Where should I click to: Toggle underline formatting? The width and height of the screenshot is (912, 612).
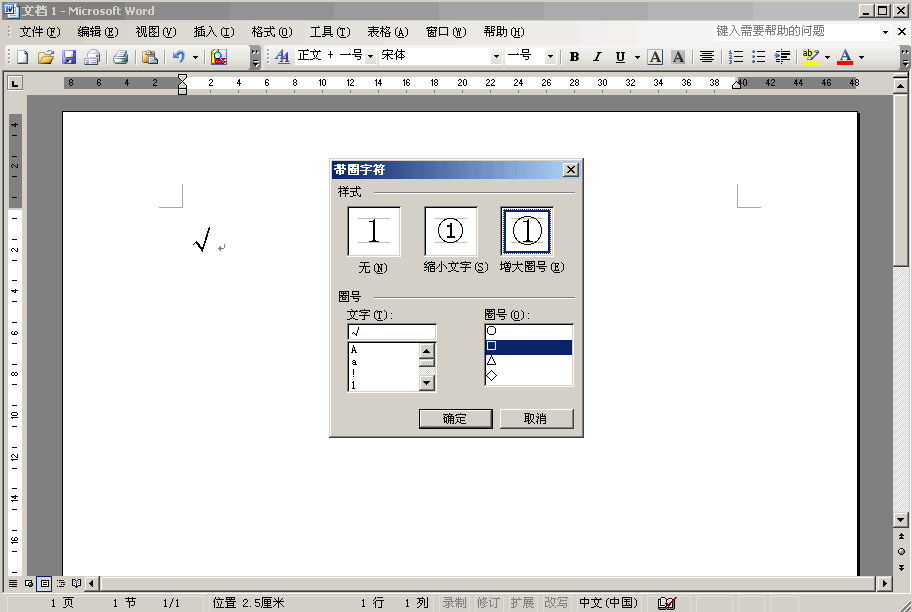coord(620,56)
